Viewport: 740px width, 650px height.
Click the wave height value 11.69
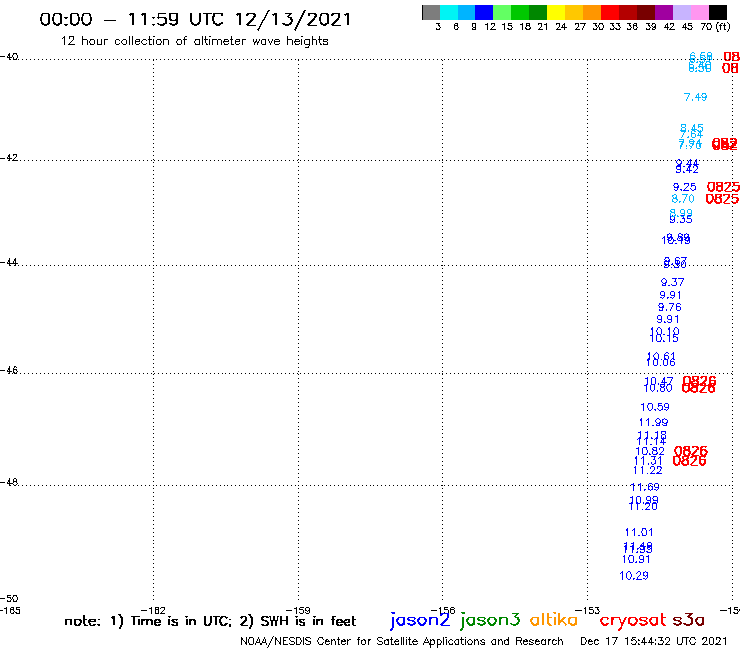coord(645,487)
